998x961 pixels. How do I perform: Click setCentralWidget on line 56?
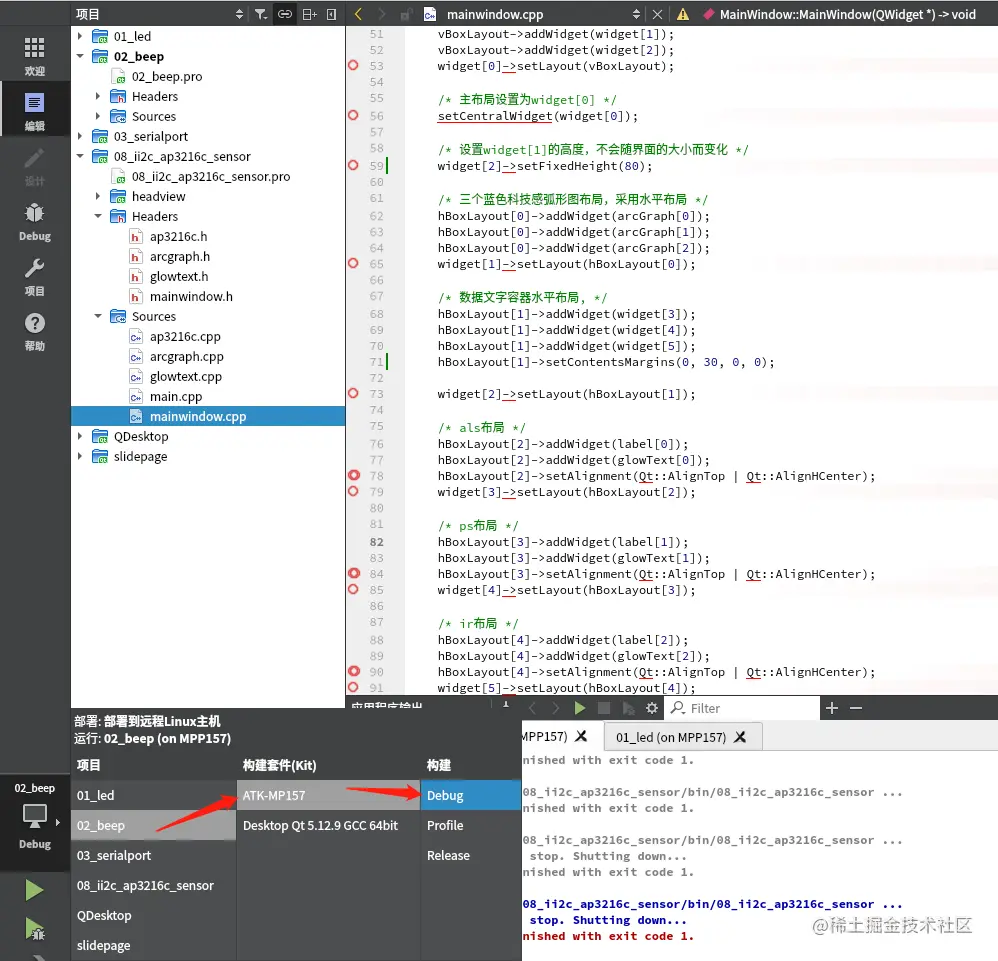pos(495,116)
